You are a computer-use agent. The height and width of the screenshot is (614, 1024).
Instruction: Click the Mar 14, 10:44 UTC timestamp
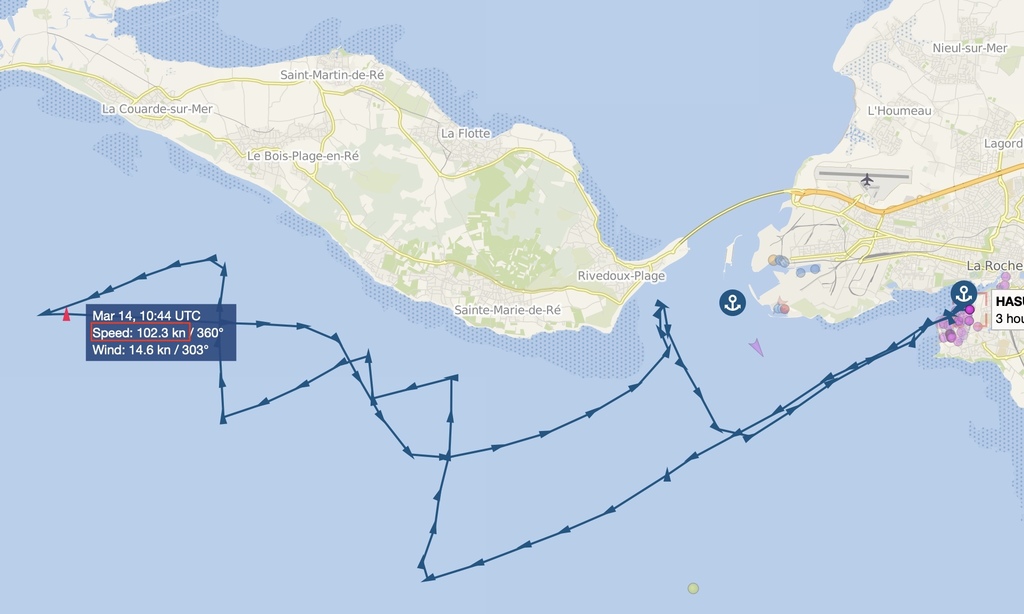coord(146,315)
